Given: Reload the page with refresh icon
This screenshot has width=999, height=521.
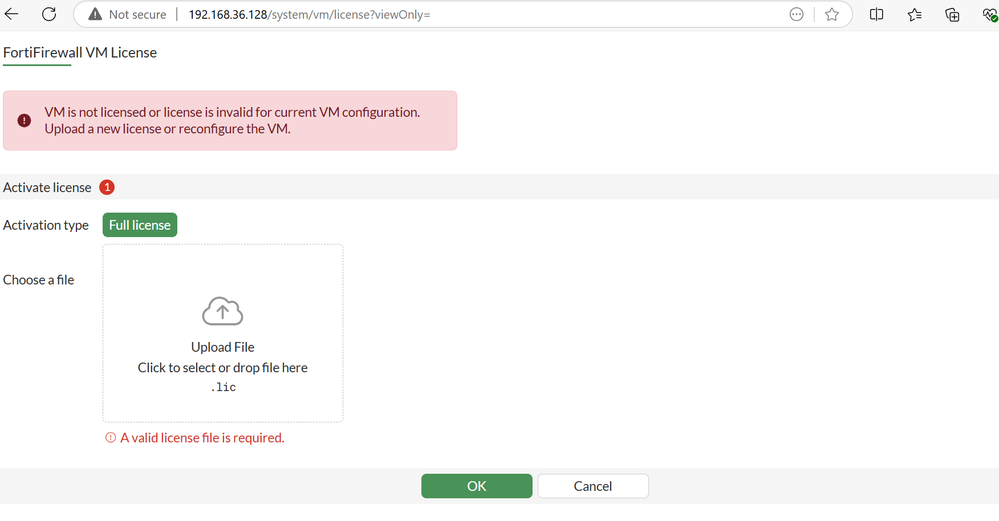Looking at the screenshot, I should [x=49, y=14].
